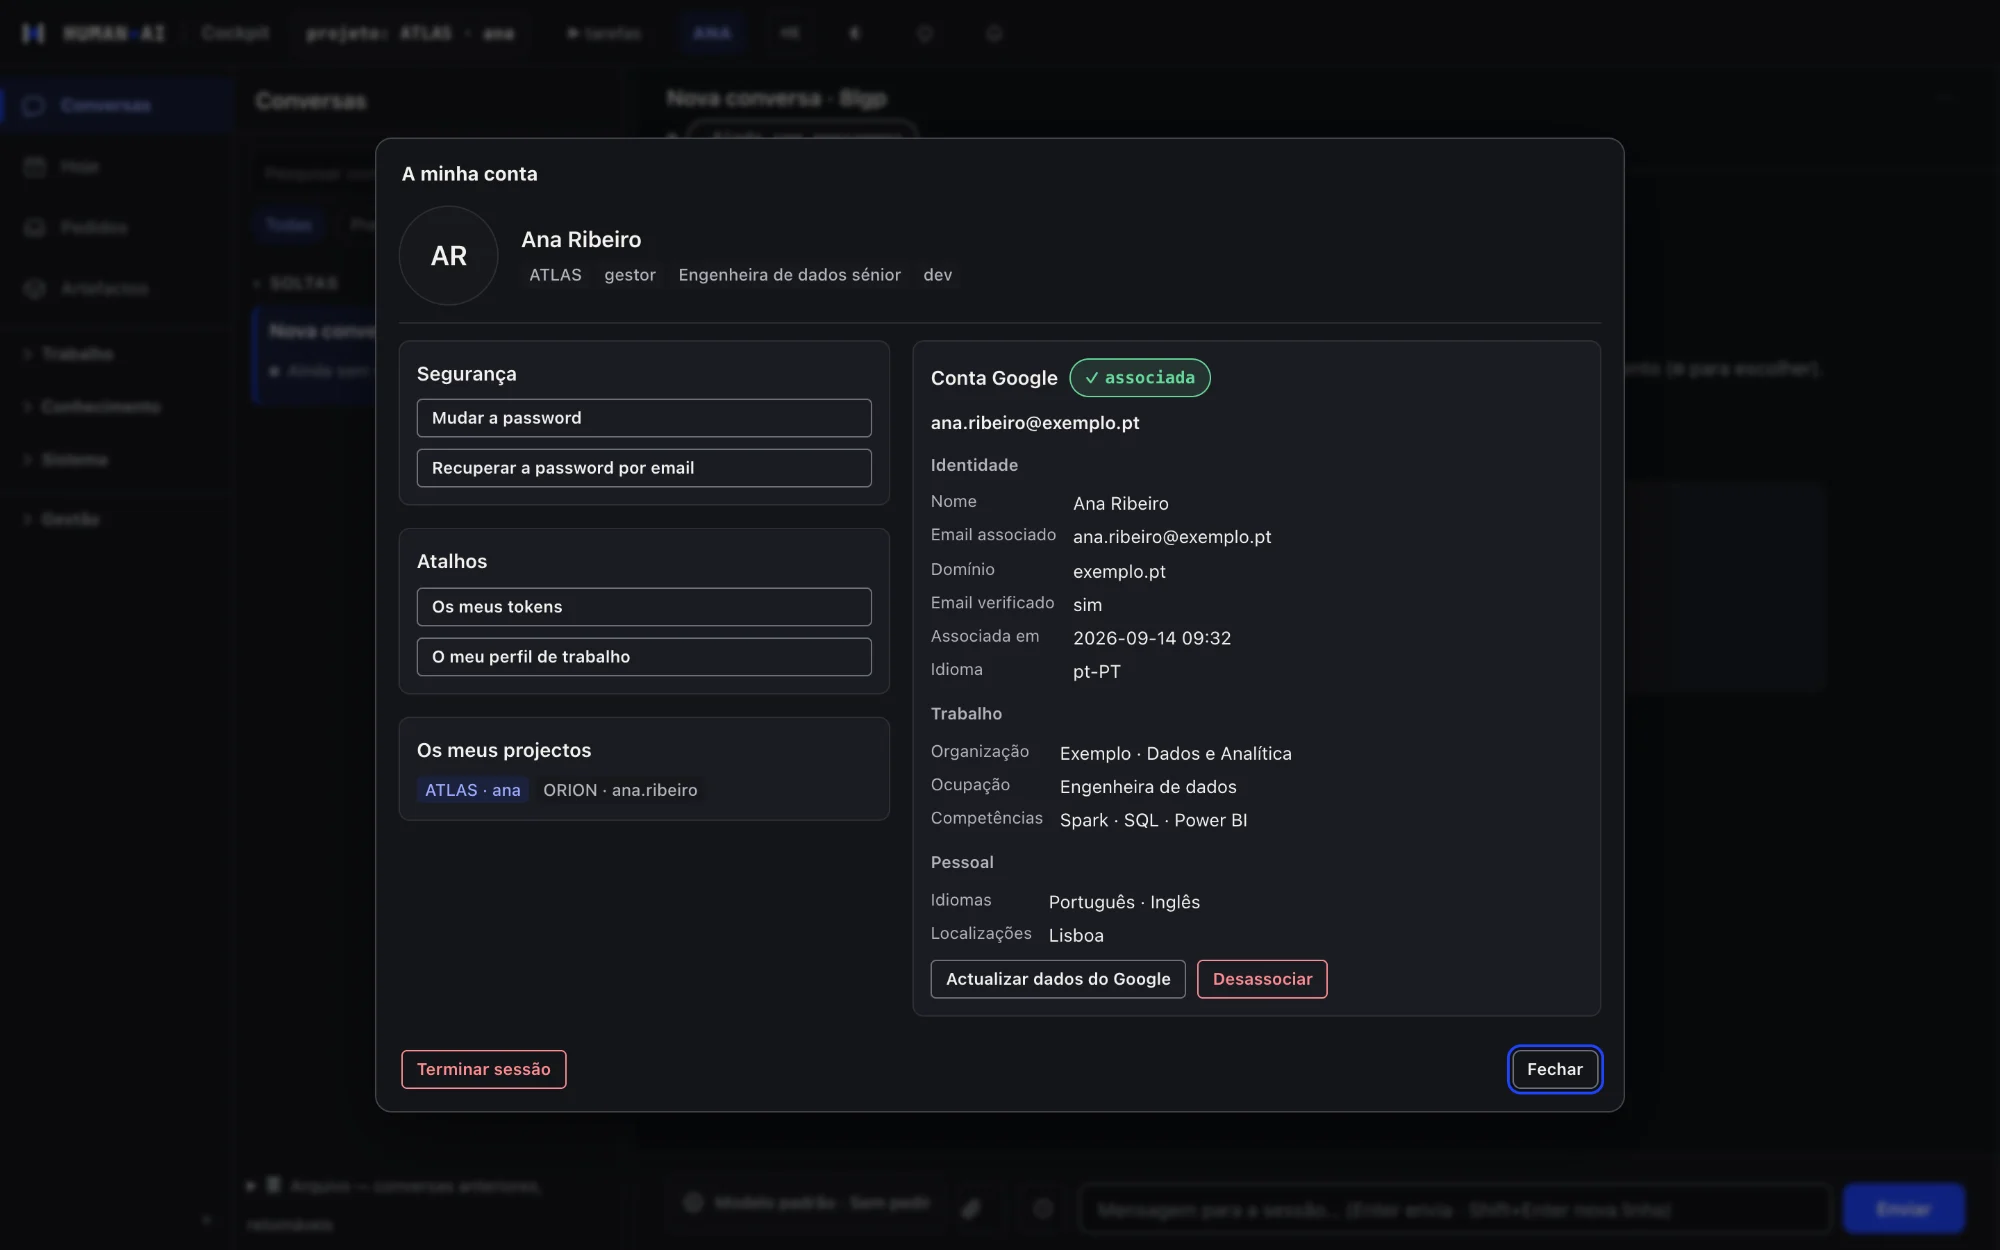Click the Engenheira de dados sénior tag
The width and height of the screenshot is (2000, 1250).
pyautogui.click(x=789, y=275)
